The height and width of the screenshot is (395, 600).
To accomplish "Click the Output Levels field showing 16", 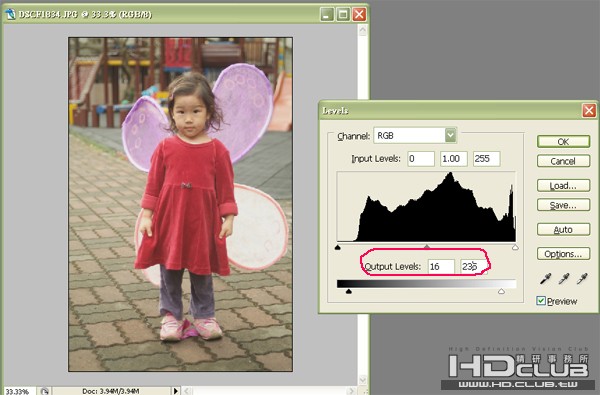I will (441, 266).
